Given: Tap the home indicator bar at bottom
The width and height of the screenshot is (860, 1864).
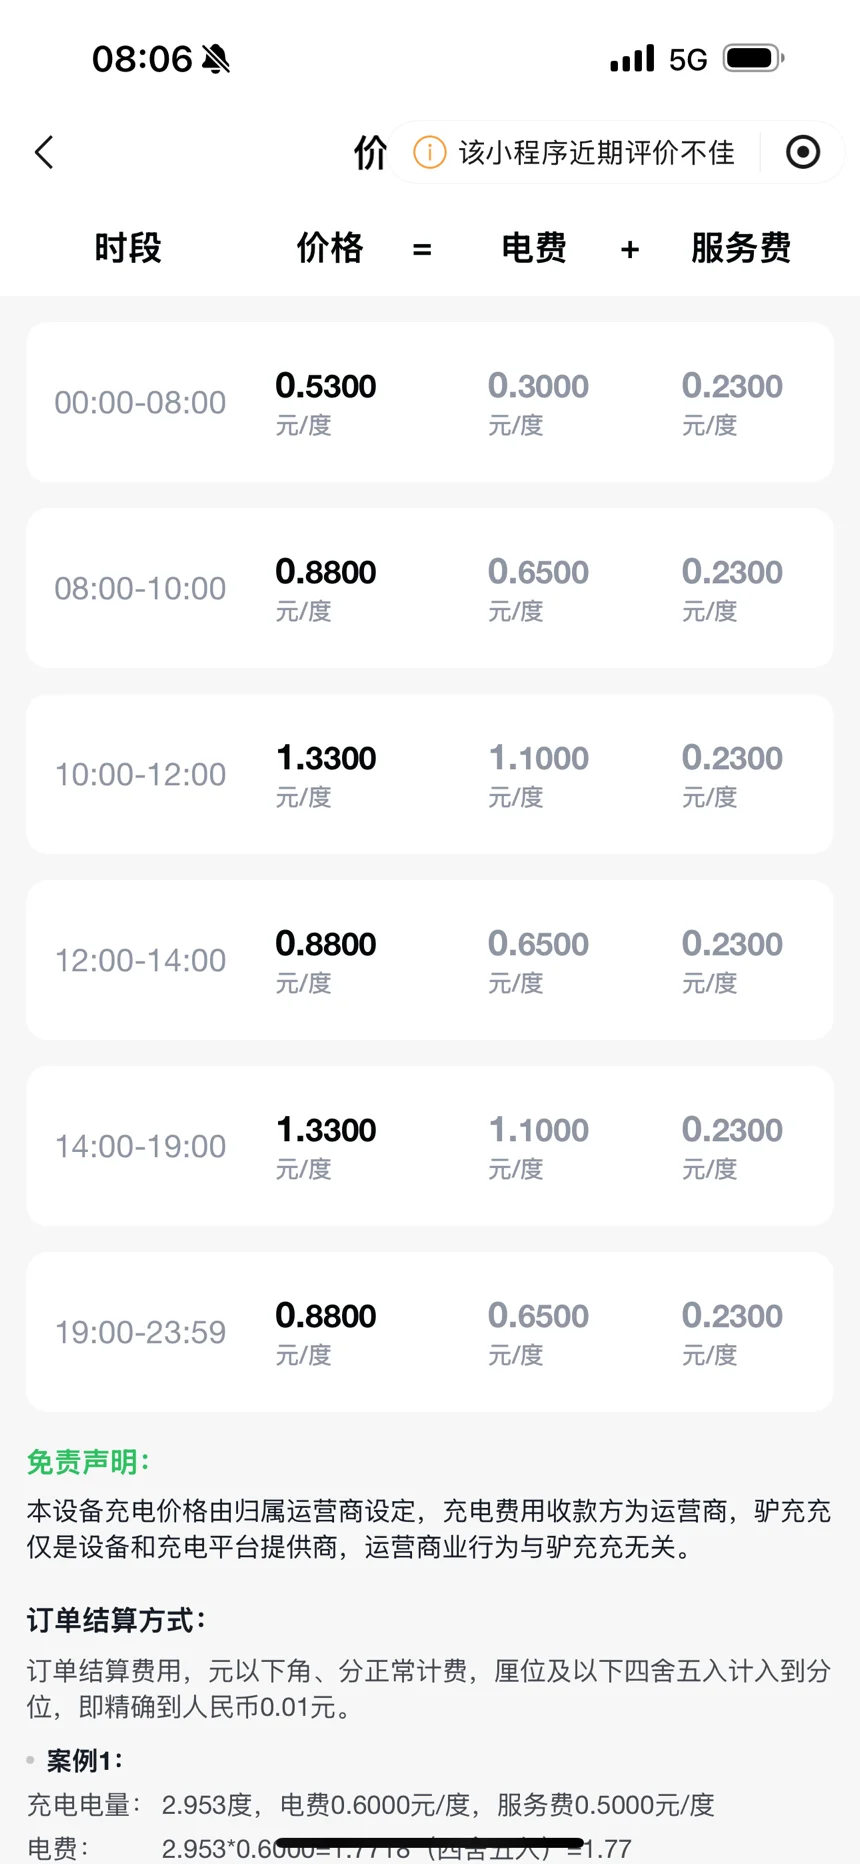Looking at the screenshot, I should click(x=430, y=1842).
